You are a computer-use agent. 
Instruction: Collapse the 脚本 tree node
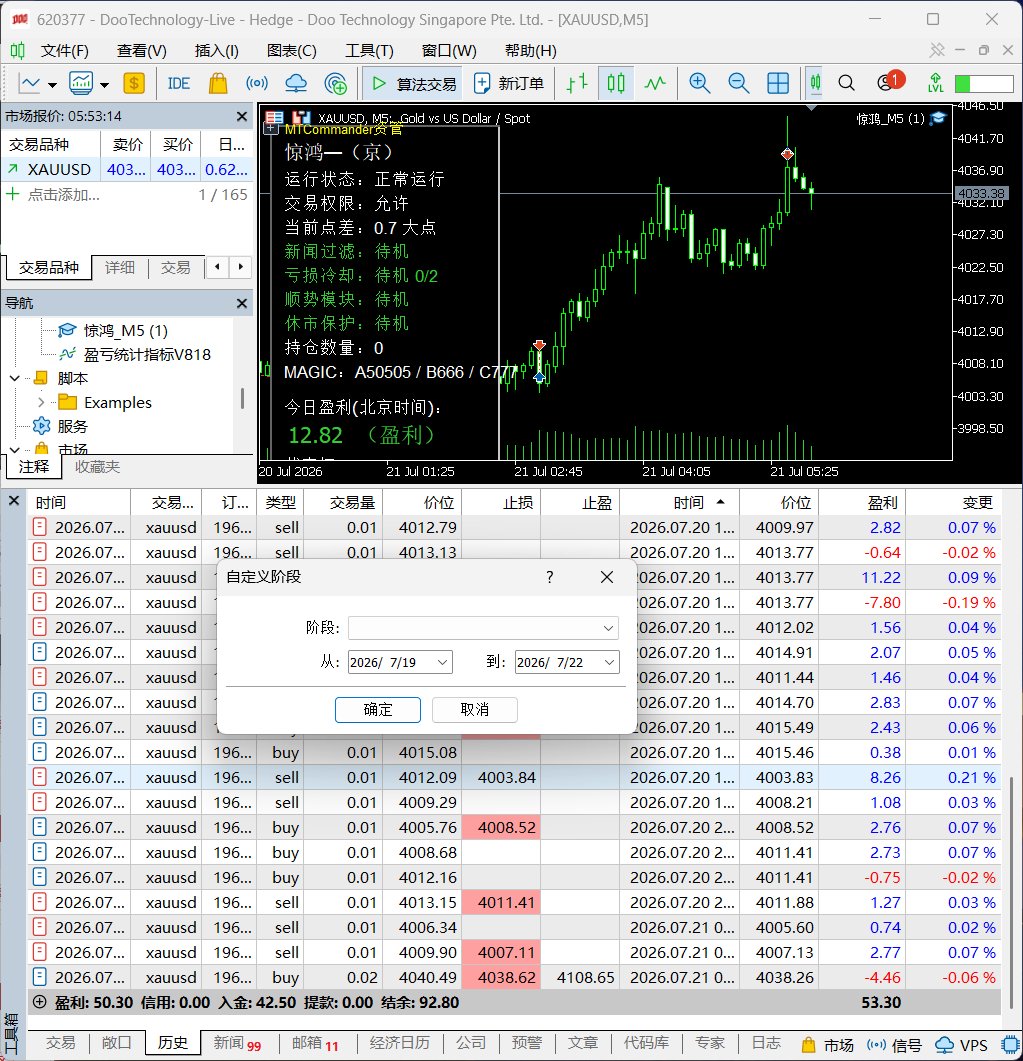(x=14, y=378)
